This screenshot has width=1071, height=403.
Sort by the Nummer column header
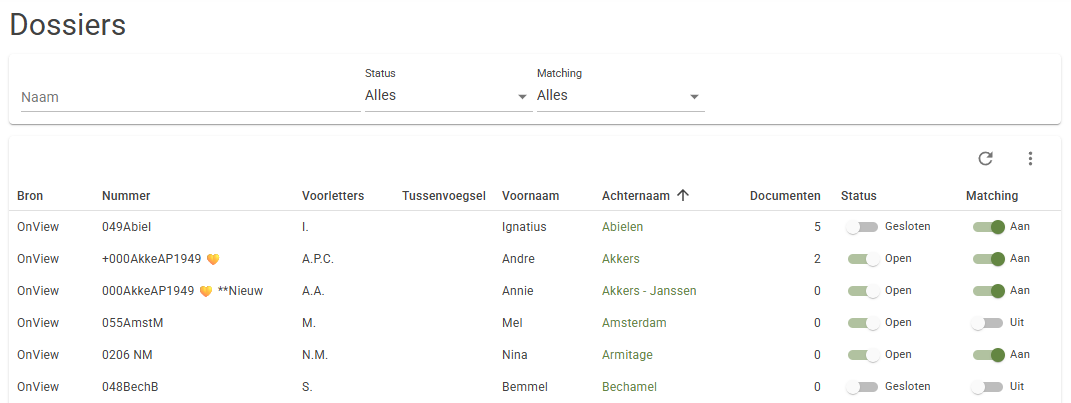point(126,196)
